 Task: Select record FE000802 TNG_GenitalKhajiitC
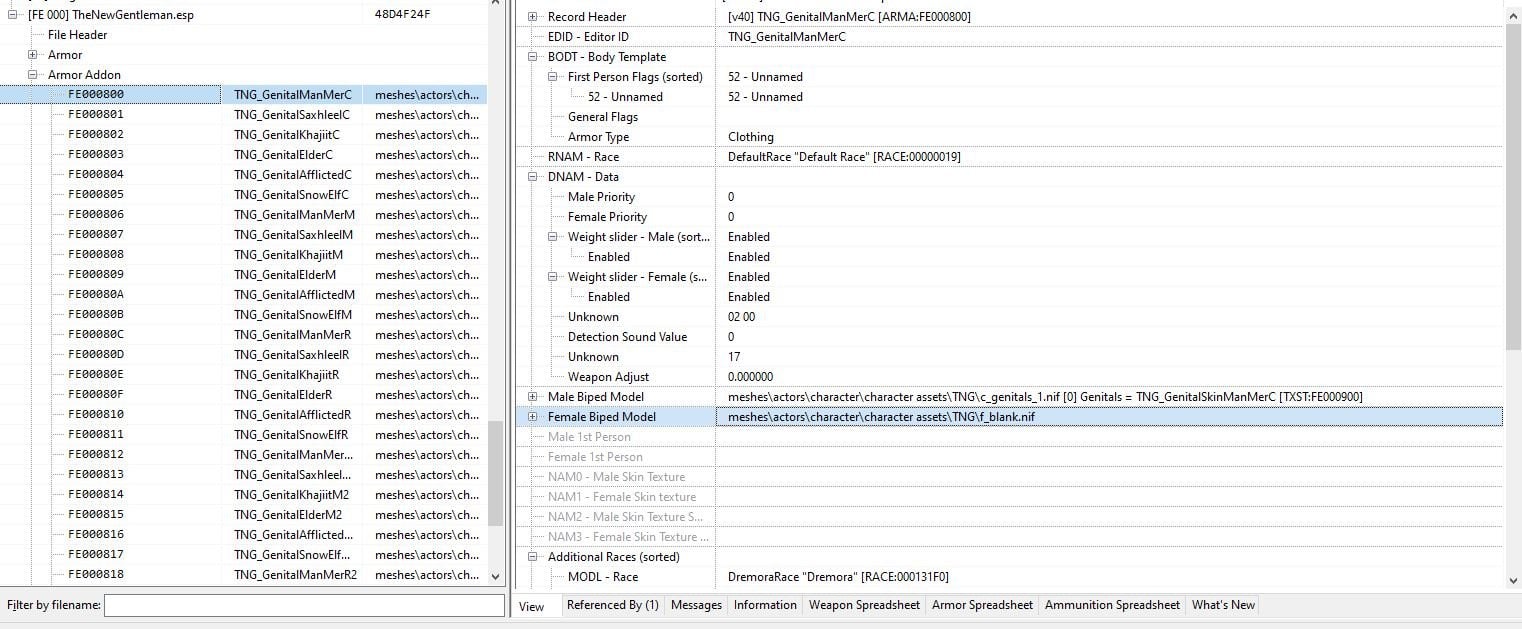point(244,135)
